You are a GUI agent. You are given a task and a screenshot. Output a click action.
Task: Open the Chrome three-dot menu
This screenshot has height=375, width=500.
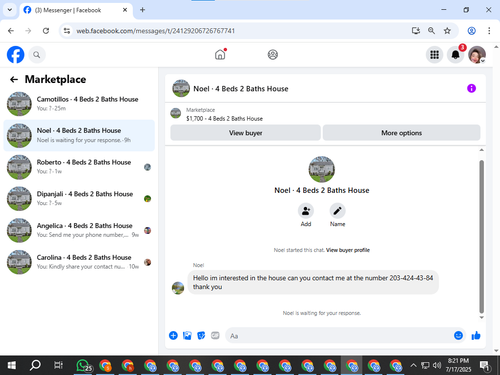pyautogui.click(x=489, y=31)
